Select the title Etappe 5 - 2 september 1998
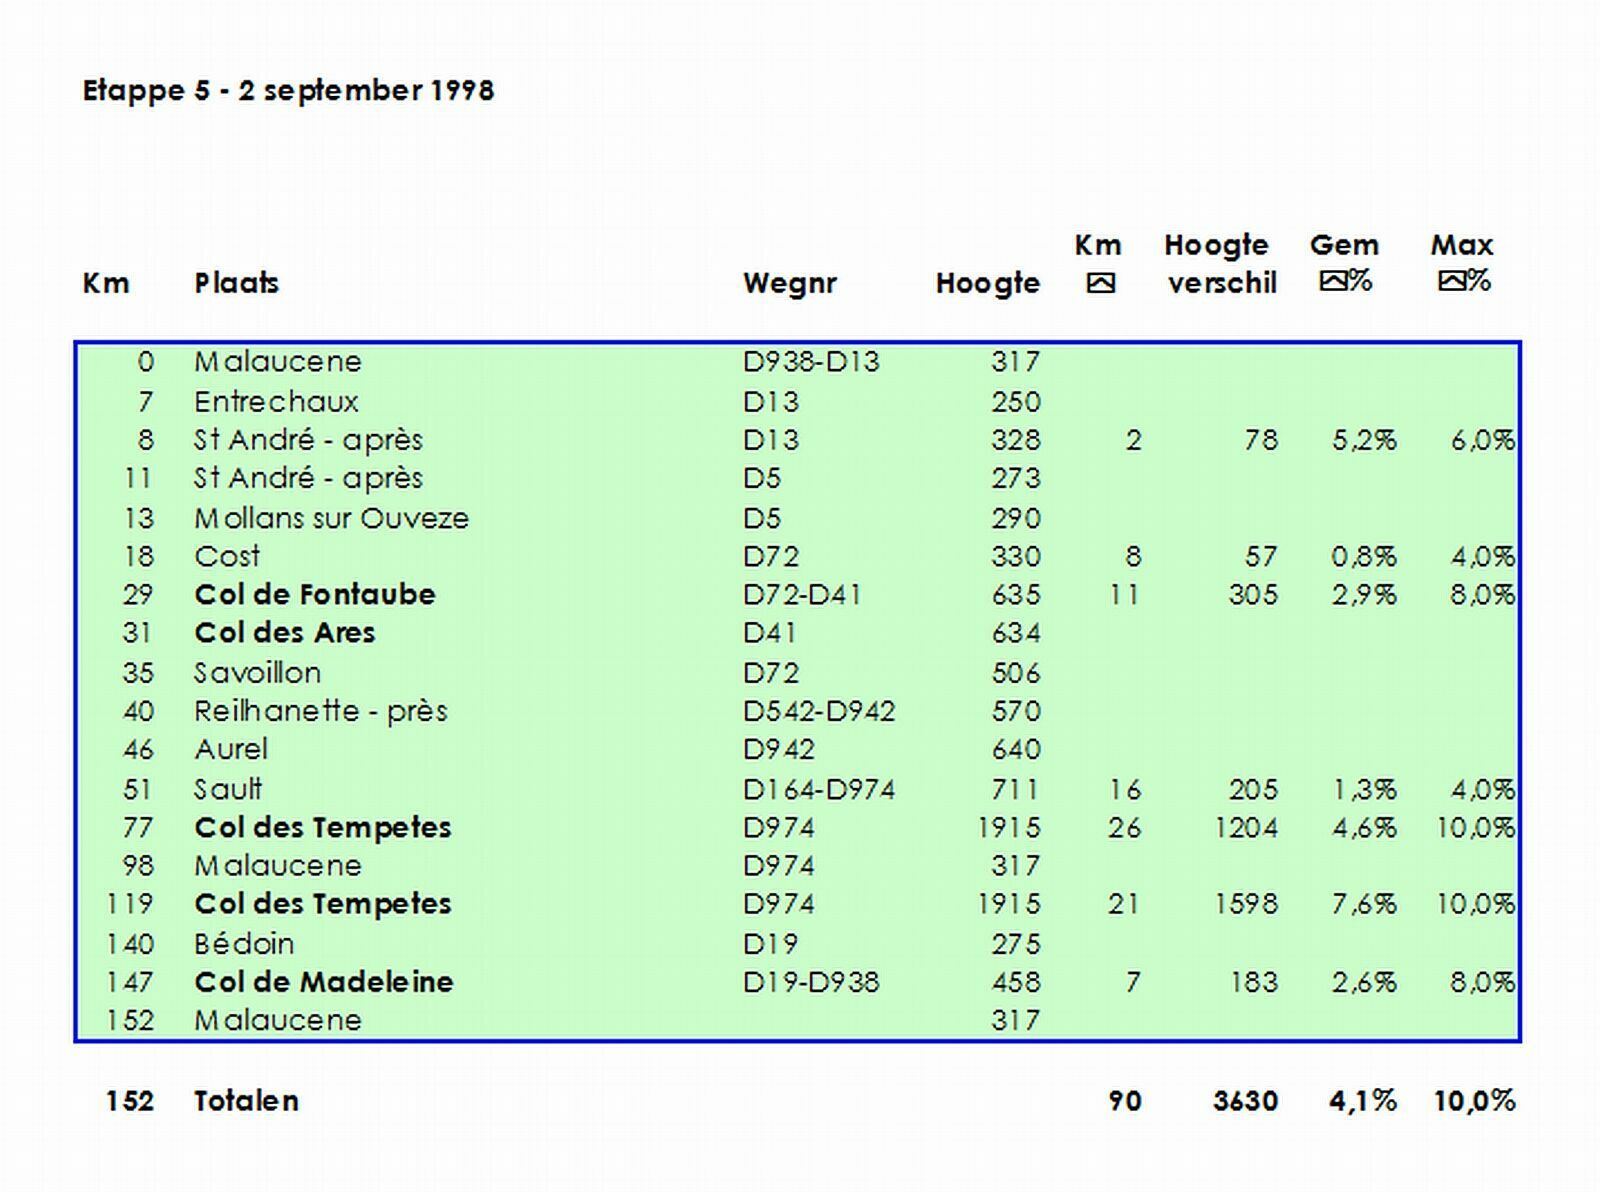The image size is (1600, 1193). coord(288,91)
